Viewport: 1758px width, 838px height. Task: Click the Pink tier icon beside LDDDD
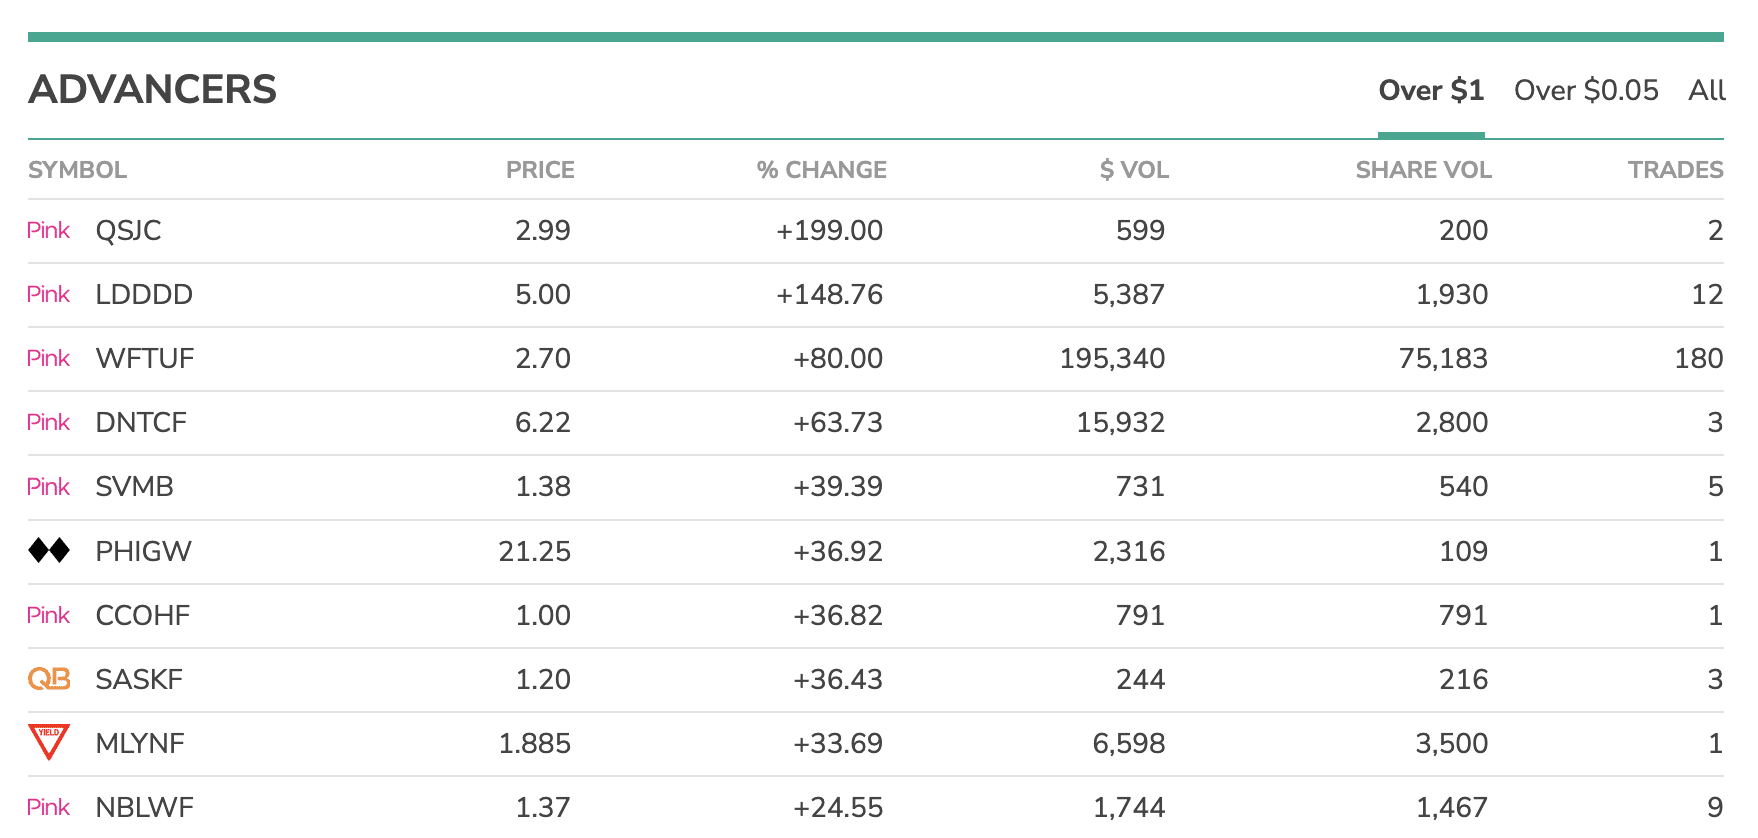tap(48, 294)
